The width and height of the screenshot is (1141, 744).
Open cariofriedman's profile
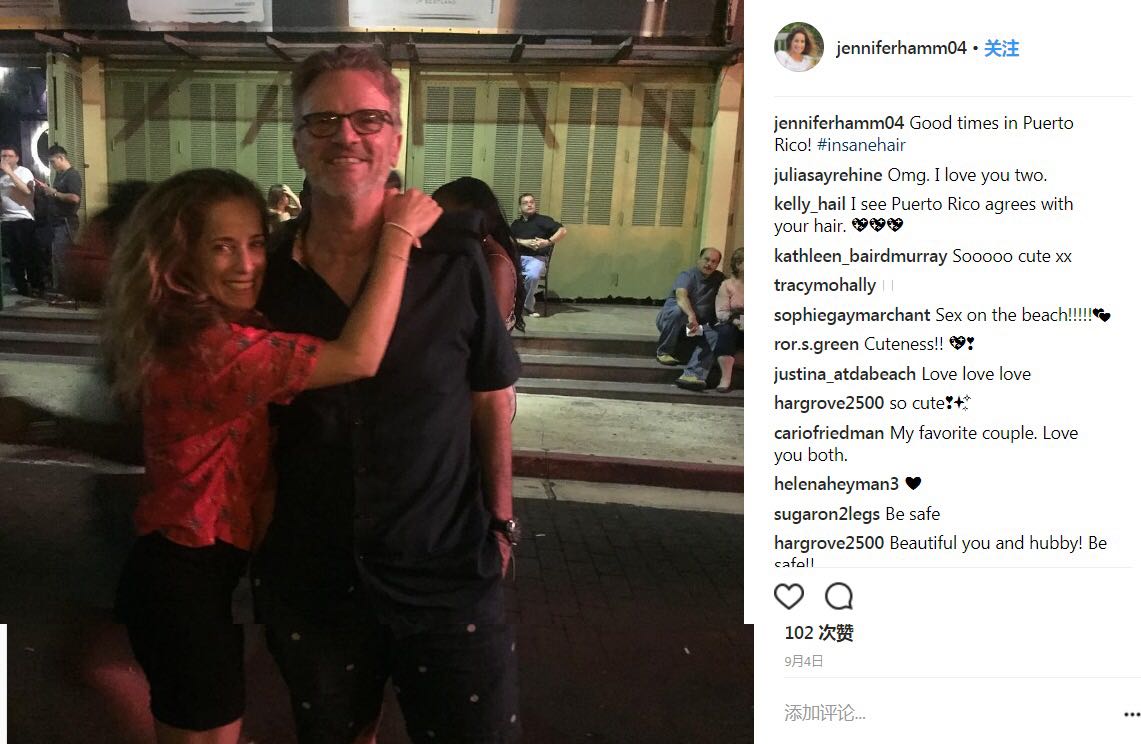coord(829,432)
